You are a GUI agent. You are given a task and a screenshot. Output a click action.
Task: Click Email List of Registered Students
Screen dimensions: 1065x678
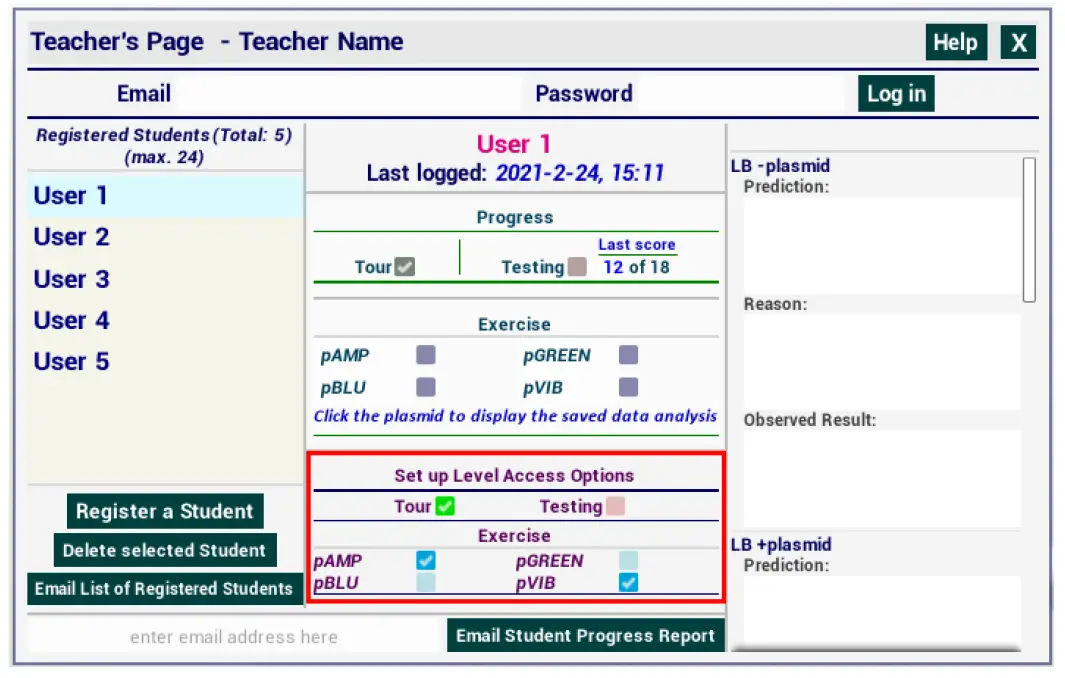(164, 588)
